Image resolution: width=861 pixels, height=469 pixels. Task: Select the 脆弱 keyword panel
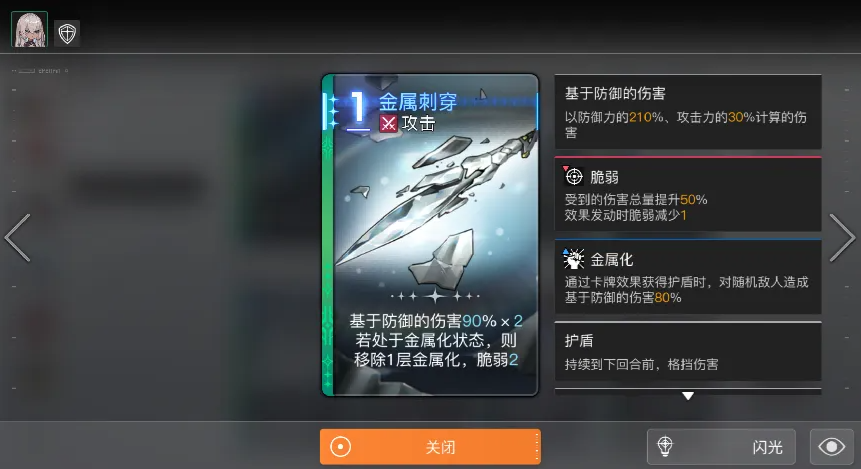688,194
